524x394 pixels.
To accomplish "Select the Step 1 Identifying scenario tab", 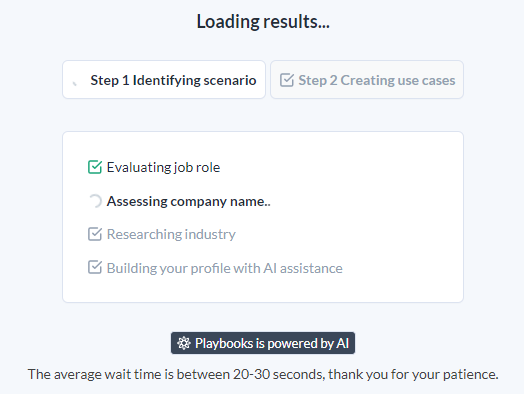I will tap(164, 80).
